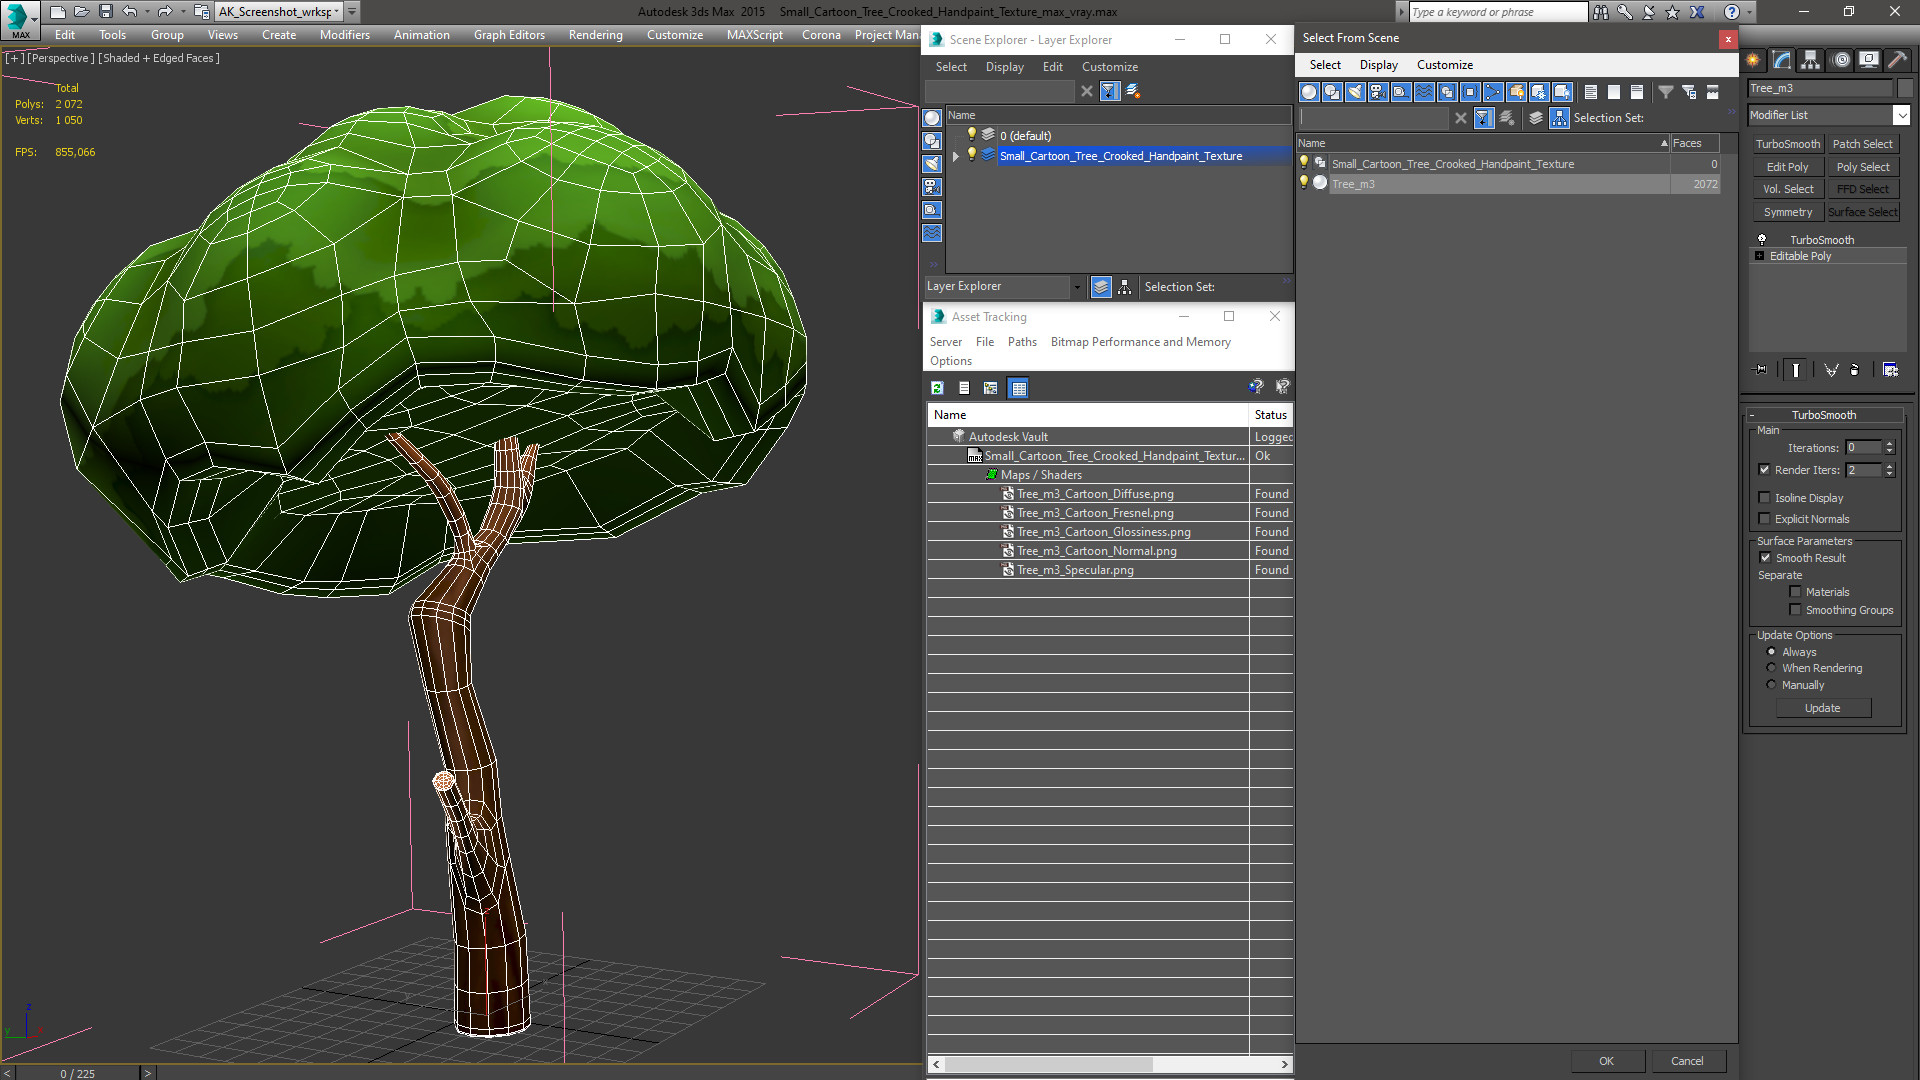The image size is (1920, 1080).
Task: Toggle space warps filter in Select From Scene
Action: click(x=1424, y=92)
